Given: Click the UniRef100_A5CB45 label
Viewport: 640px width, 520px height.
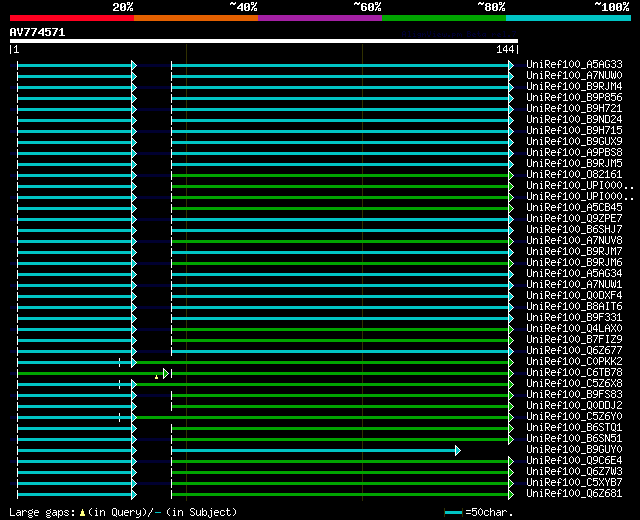Looking at the screenshot, I should click(574, 208).
